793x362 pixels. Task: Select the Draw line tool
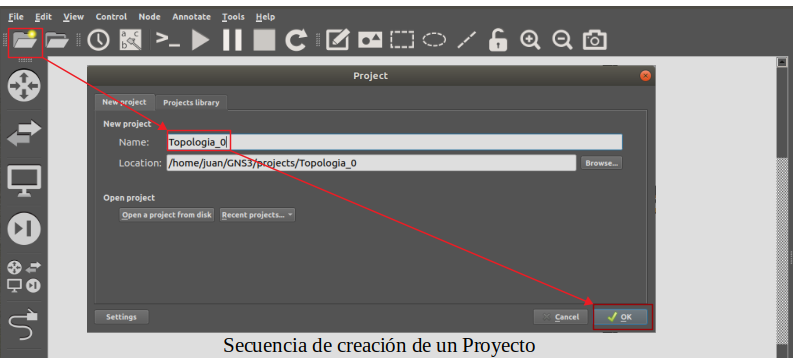(467, 40)
